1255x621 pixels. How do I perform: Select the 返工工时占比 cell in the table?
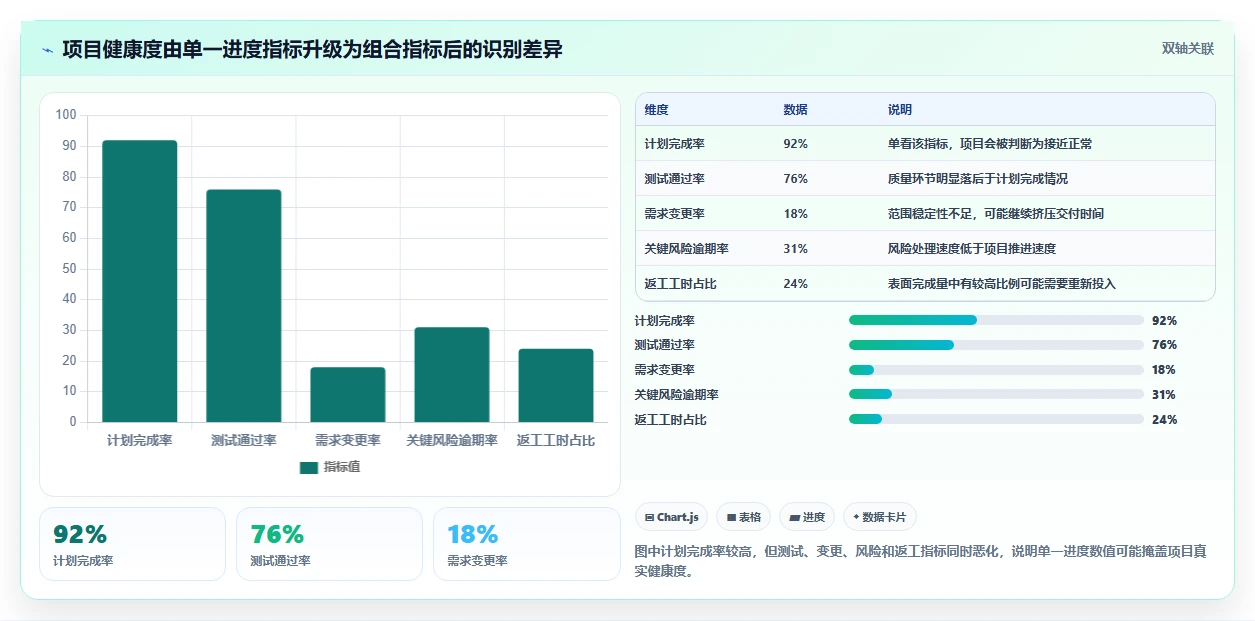(681, 284)
